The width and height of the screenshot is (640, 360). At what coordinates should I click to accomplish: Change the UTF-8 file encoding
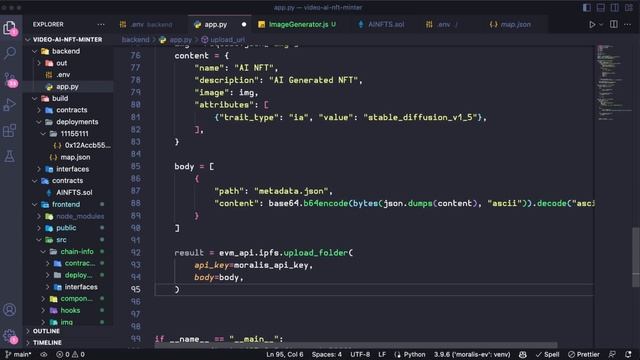360,354
